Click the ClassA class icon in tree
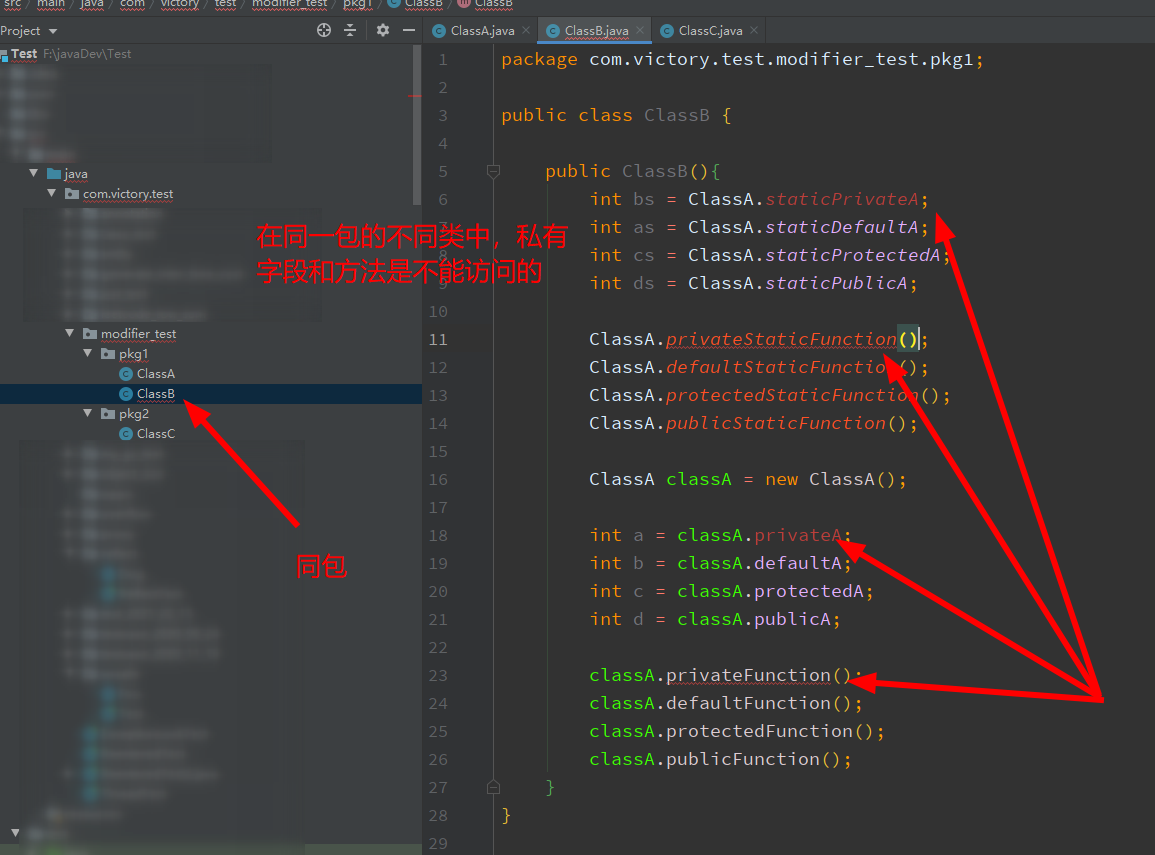The image size is (1155, 855). point(125,374)
